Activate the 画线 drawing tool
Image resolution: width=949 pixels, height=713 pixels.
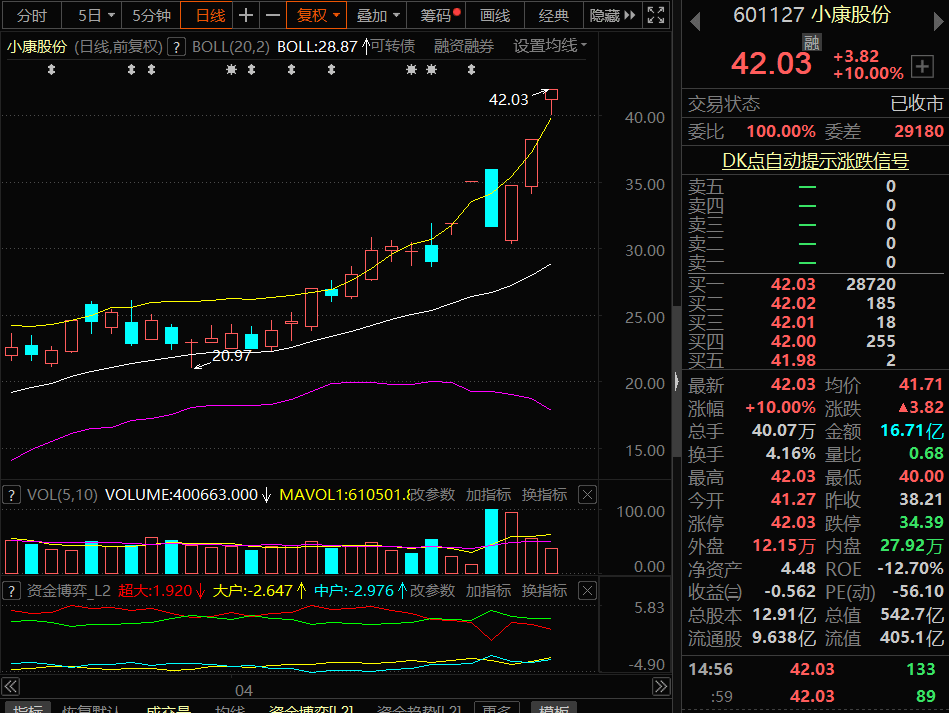495,15
